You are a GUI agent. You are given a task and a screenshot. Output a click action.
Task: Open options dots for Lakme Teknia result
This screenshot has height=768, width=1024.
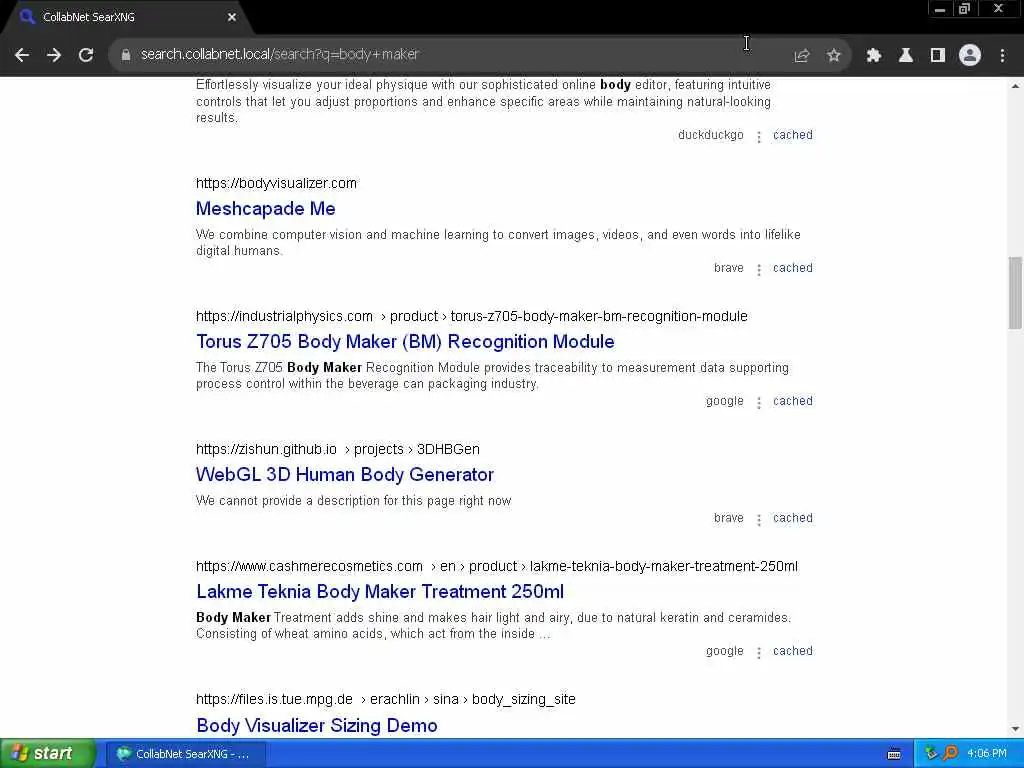(759, 653)
